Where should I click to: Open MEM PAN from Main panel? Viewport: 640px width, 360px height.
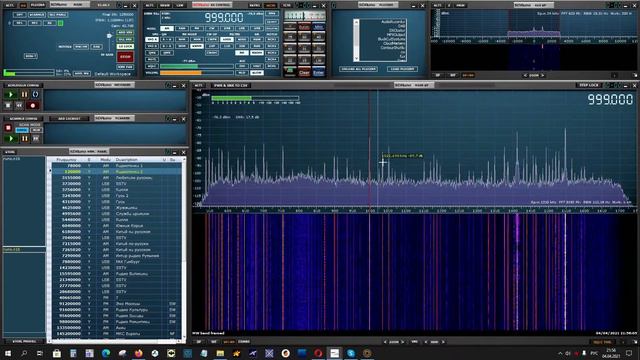tap(125, 67)
